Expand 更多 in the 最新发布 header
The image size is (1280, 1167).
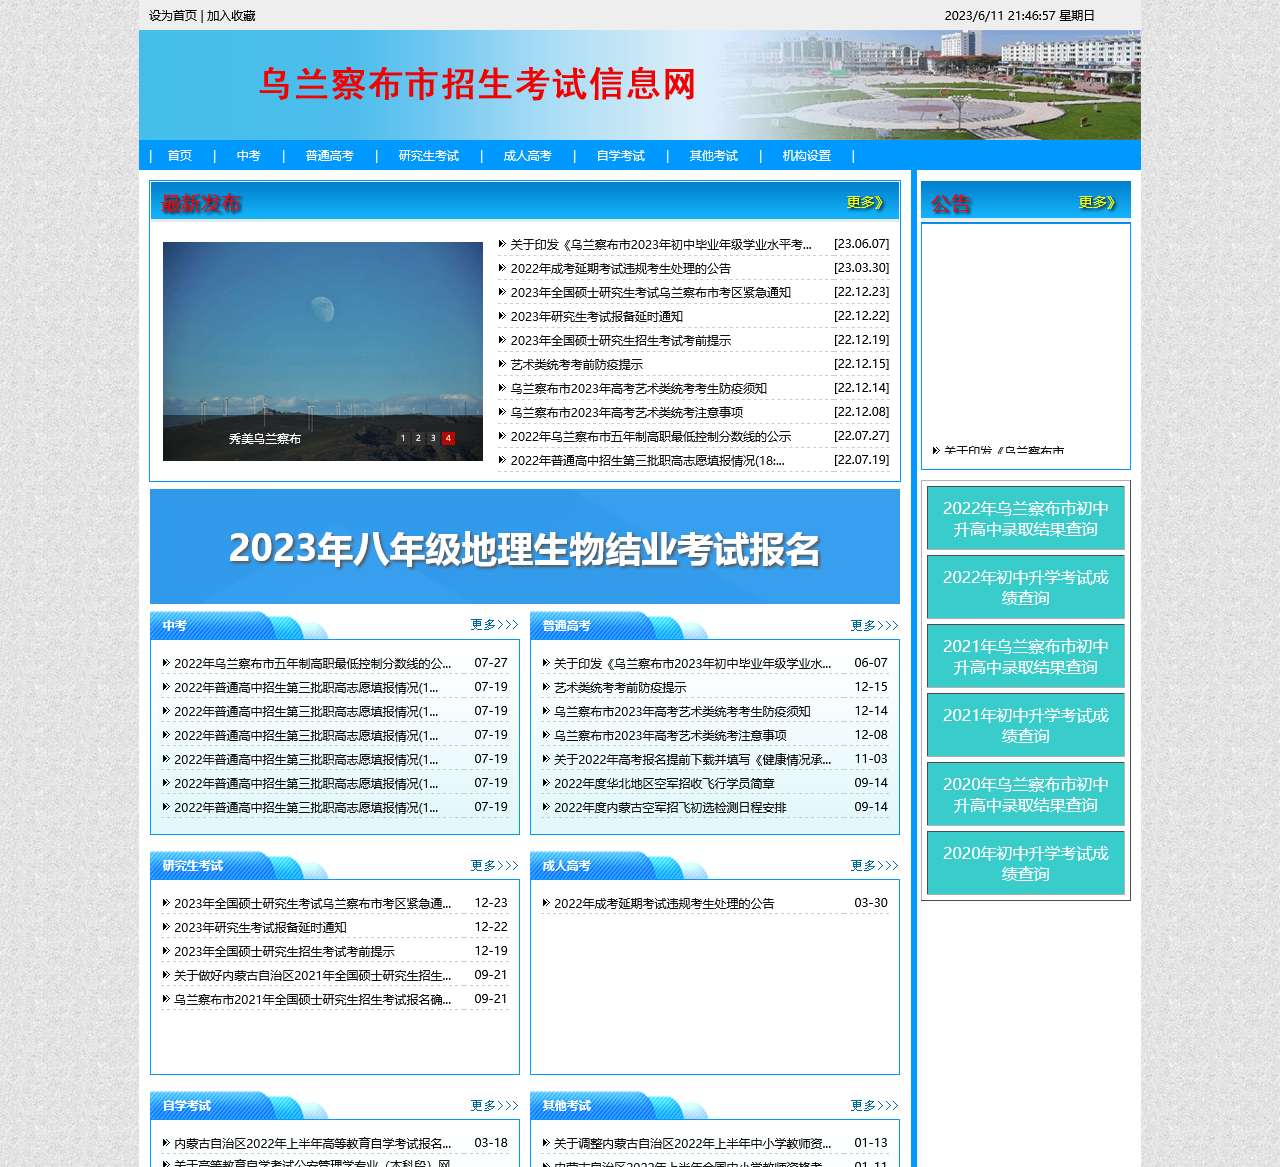click(864, 203)
